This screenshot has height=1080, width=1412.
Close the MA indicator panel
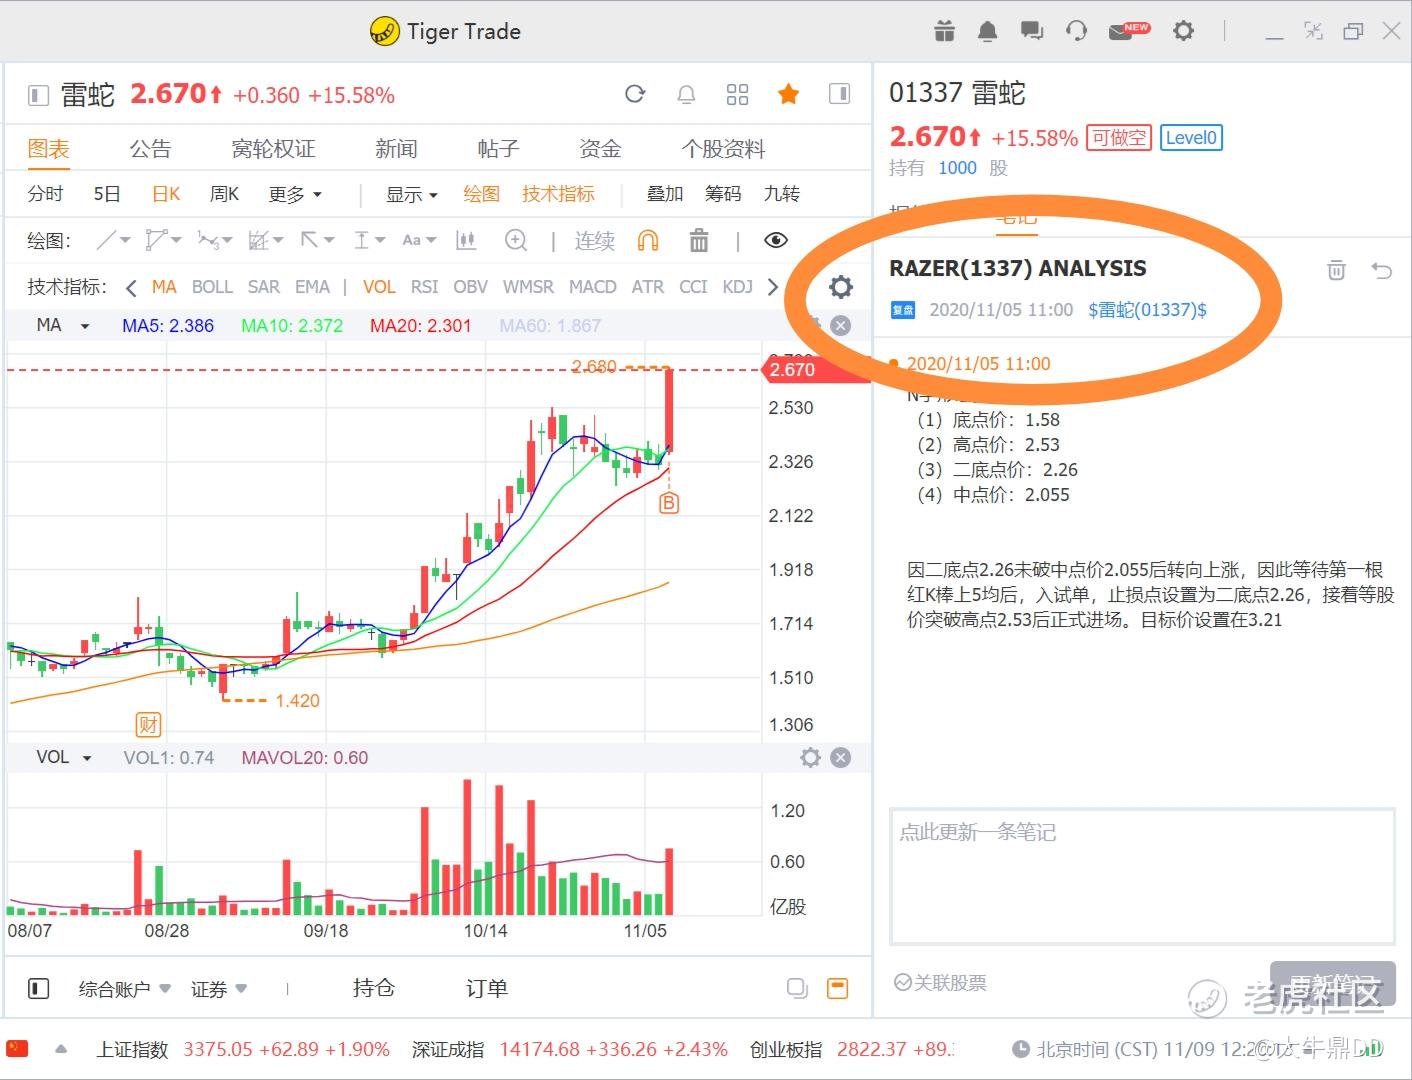841,325
